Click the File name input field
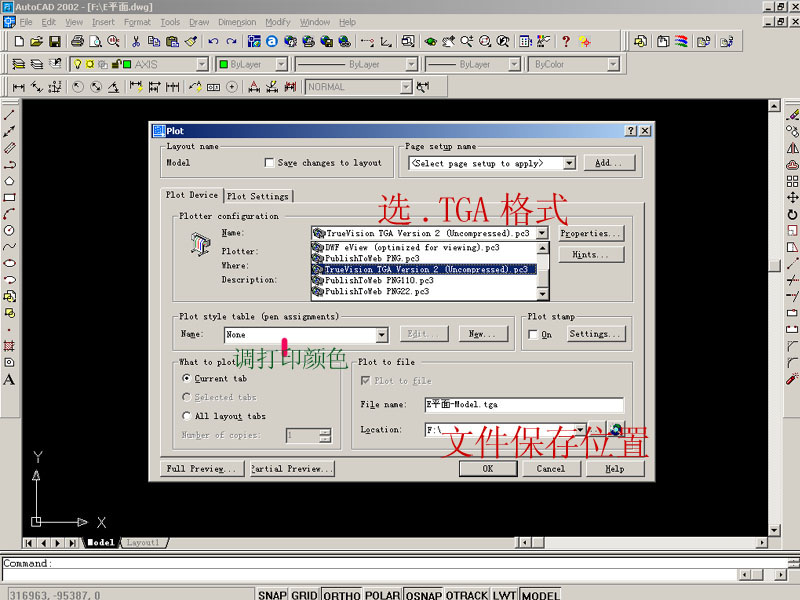 pyautogui.click(x=524, y=405)
